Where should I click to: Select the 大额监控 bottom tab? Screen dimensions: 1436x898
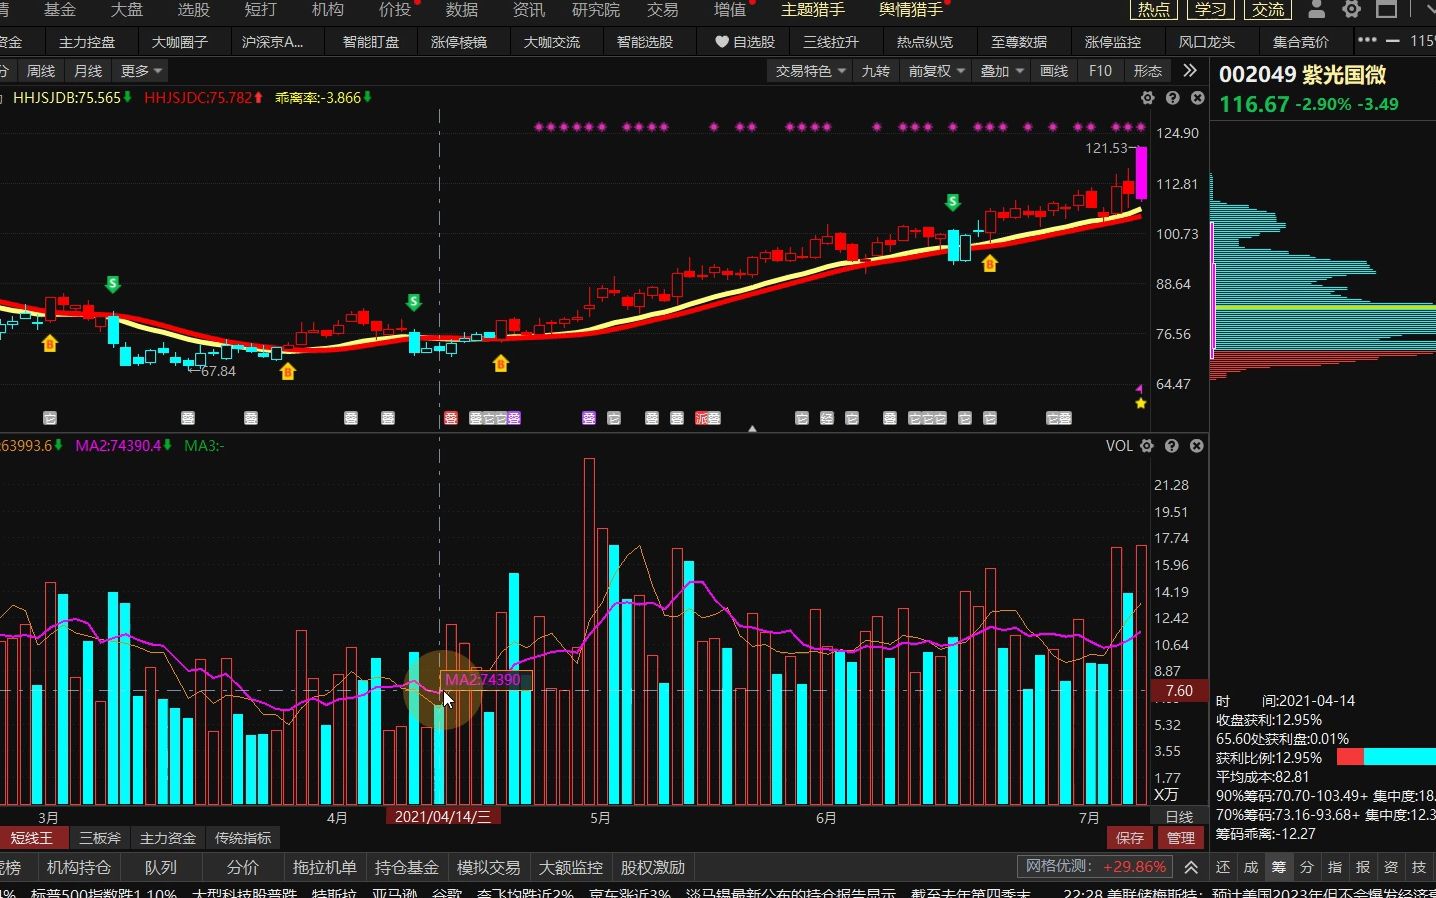click(571, 867)
